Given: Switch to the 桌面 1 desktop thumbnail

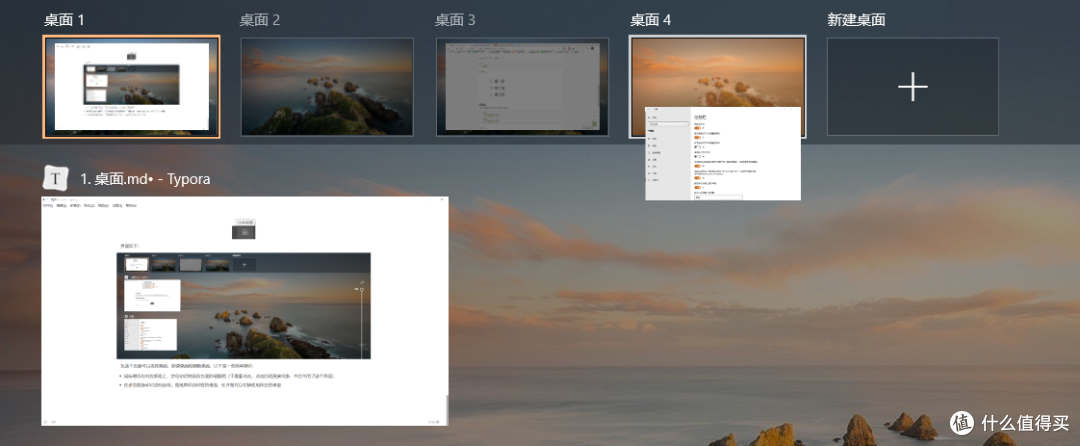Looking at the screenshot, I should point(131,87).
